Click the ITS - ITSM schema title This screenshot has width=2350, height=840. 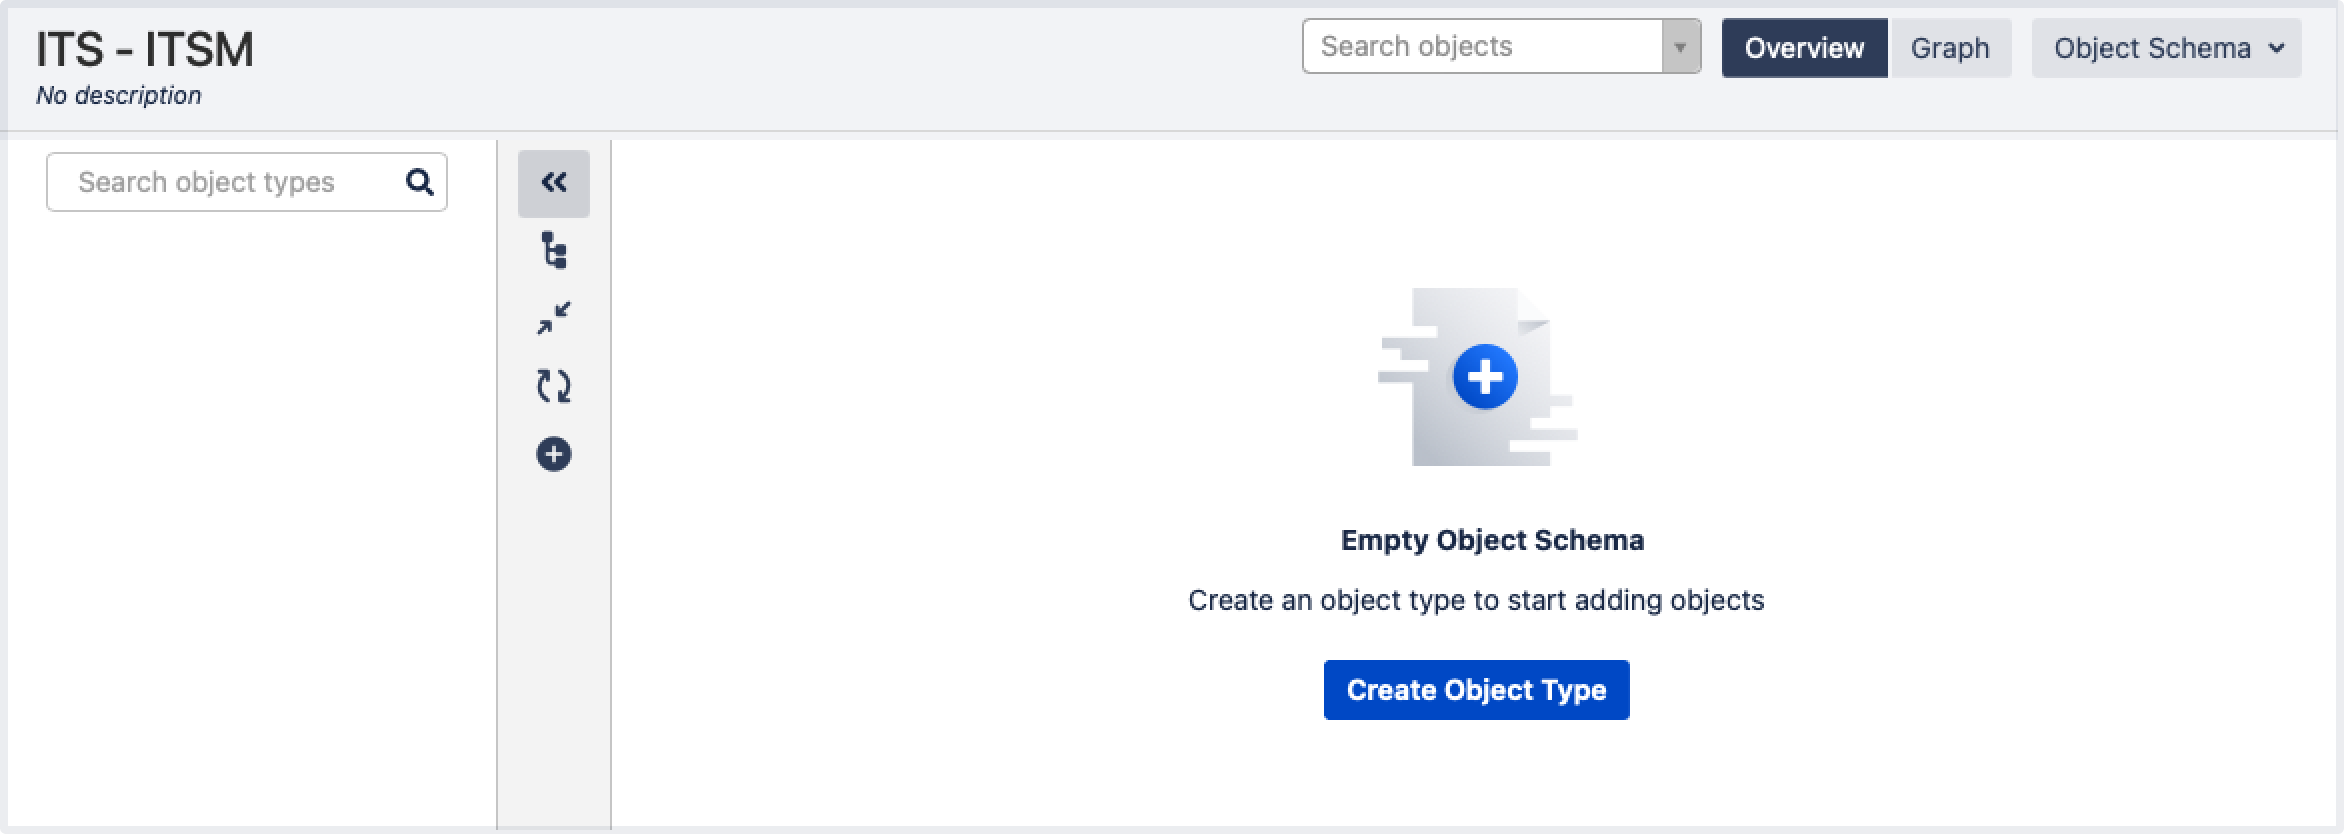(x=145, y=49)
